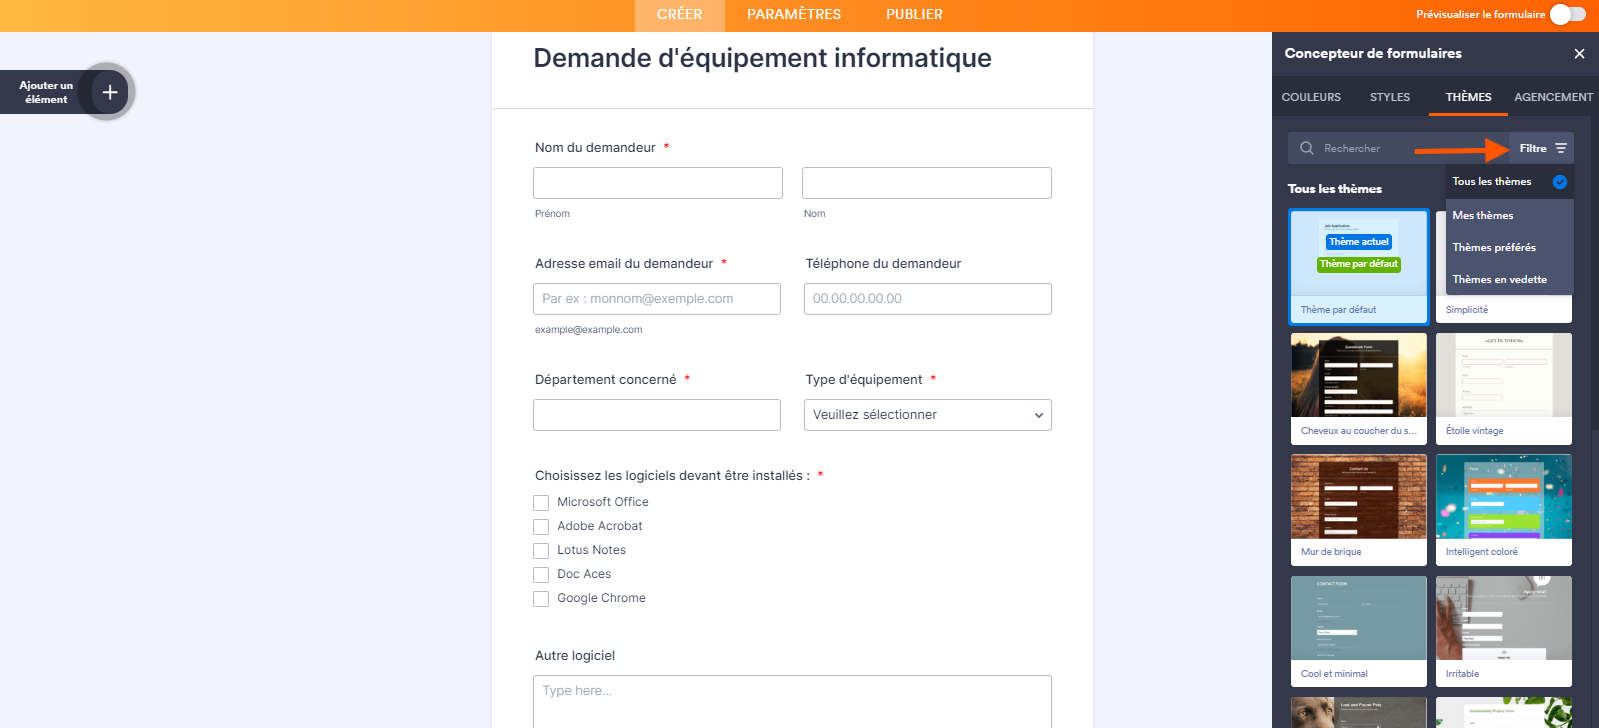
Task: Focus the email address input field
Action: 657,299
